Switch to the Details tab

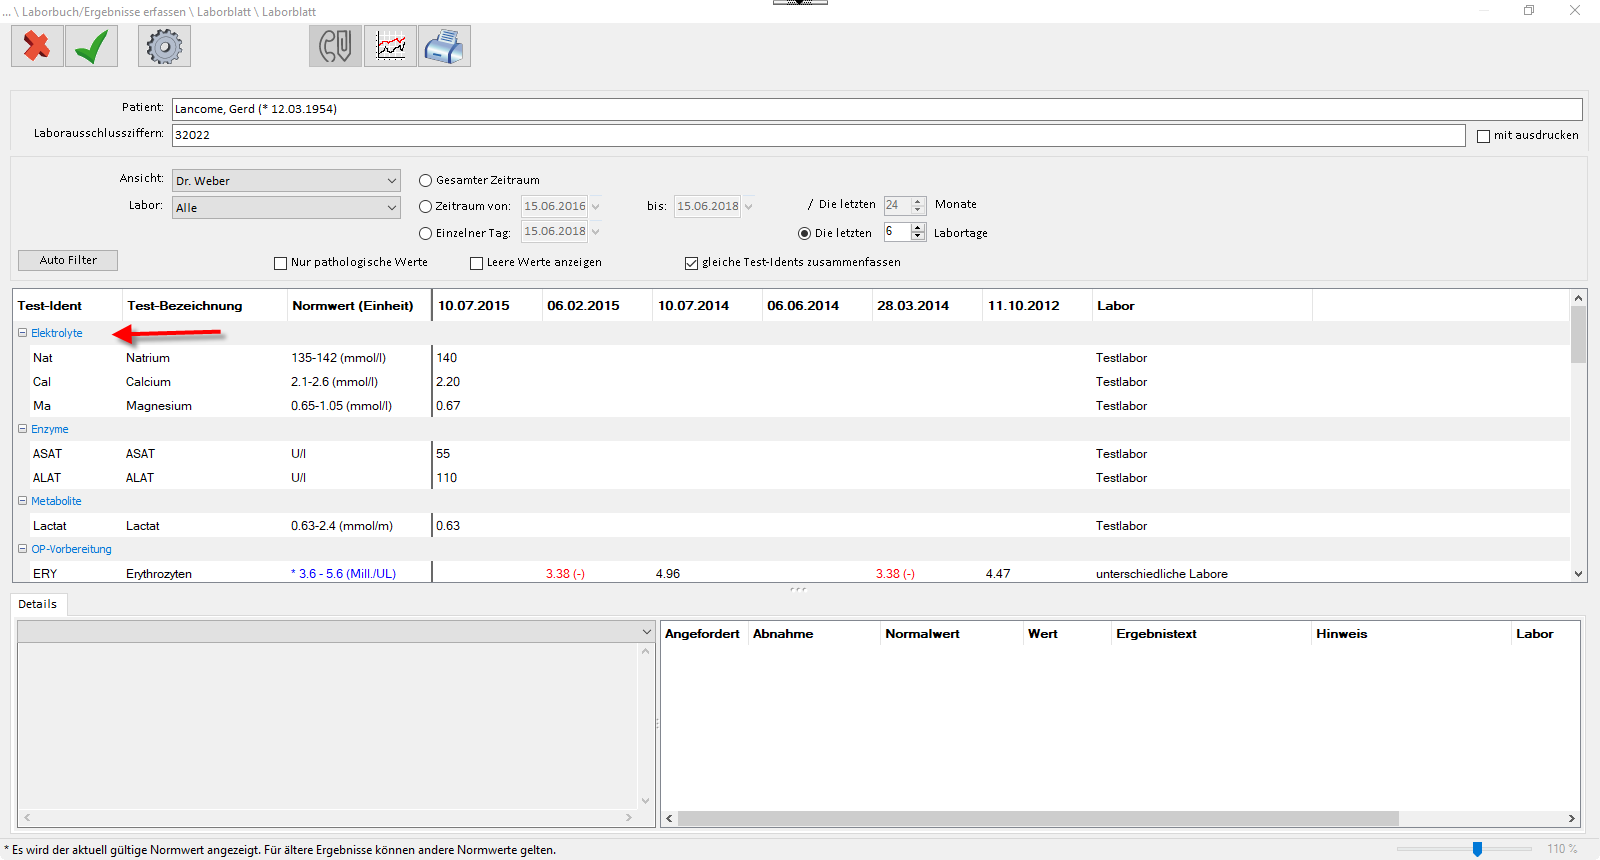coord(38,604)
